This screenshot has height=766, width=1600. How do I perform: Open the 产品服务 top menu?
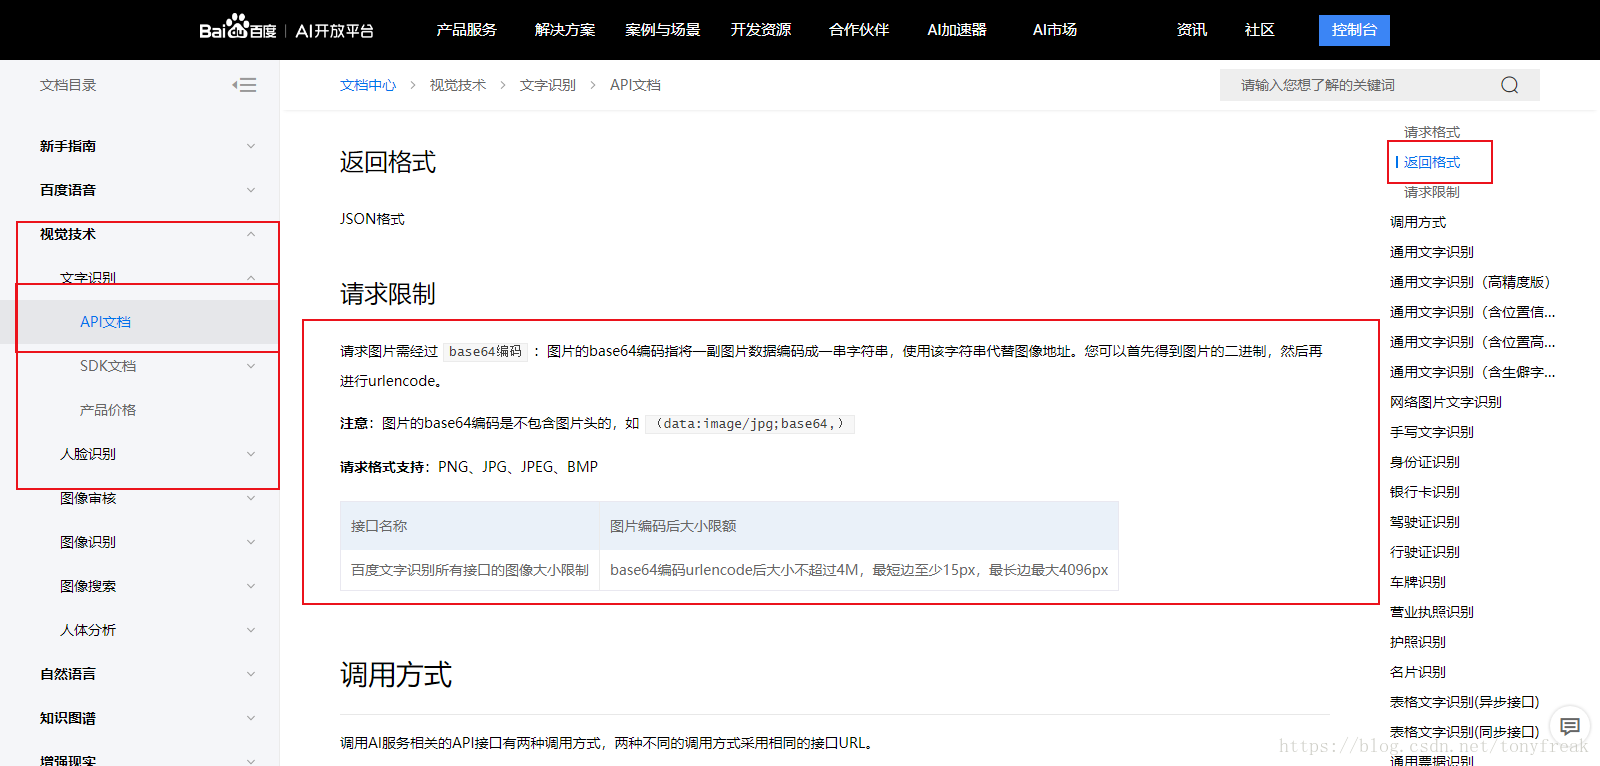(466, 30)
